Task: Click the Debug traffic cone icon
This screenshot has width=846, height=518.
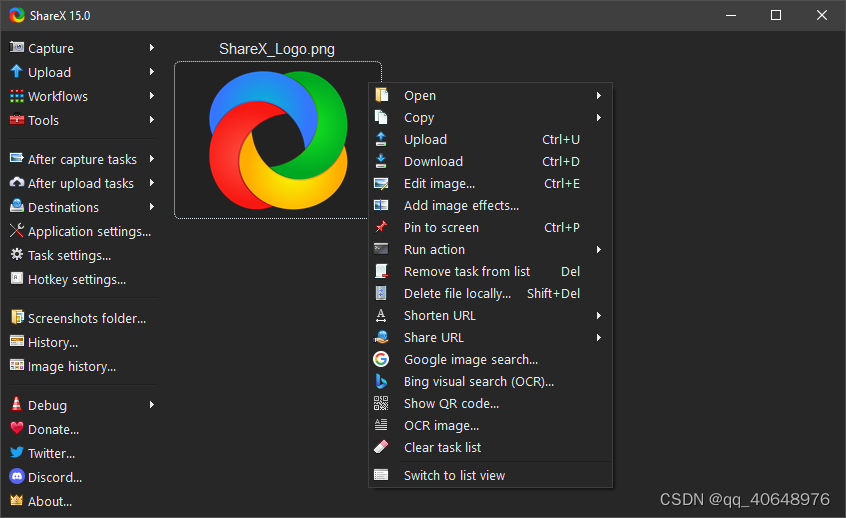Action: pos(17,404)
